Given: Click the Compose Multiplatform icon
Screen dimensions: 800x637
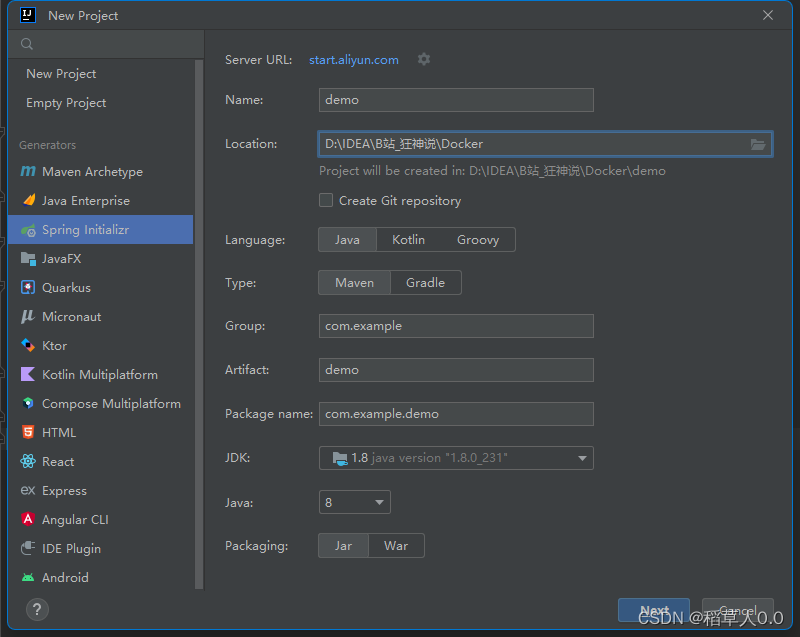Looking at the screenshot, I should (x=28, y=403).
